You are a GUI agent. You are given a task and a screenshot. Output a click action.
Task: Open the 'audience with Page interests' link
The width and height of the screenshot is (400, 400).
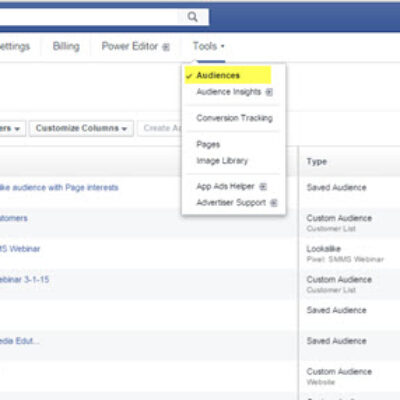pyautogui.click(x=59, y=188)
